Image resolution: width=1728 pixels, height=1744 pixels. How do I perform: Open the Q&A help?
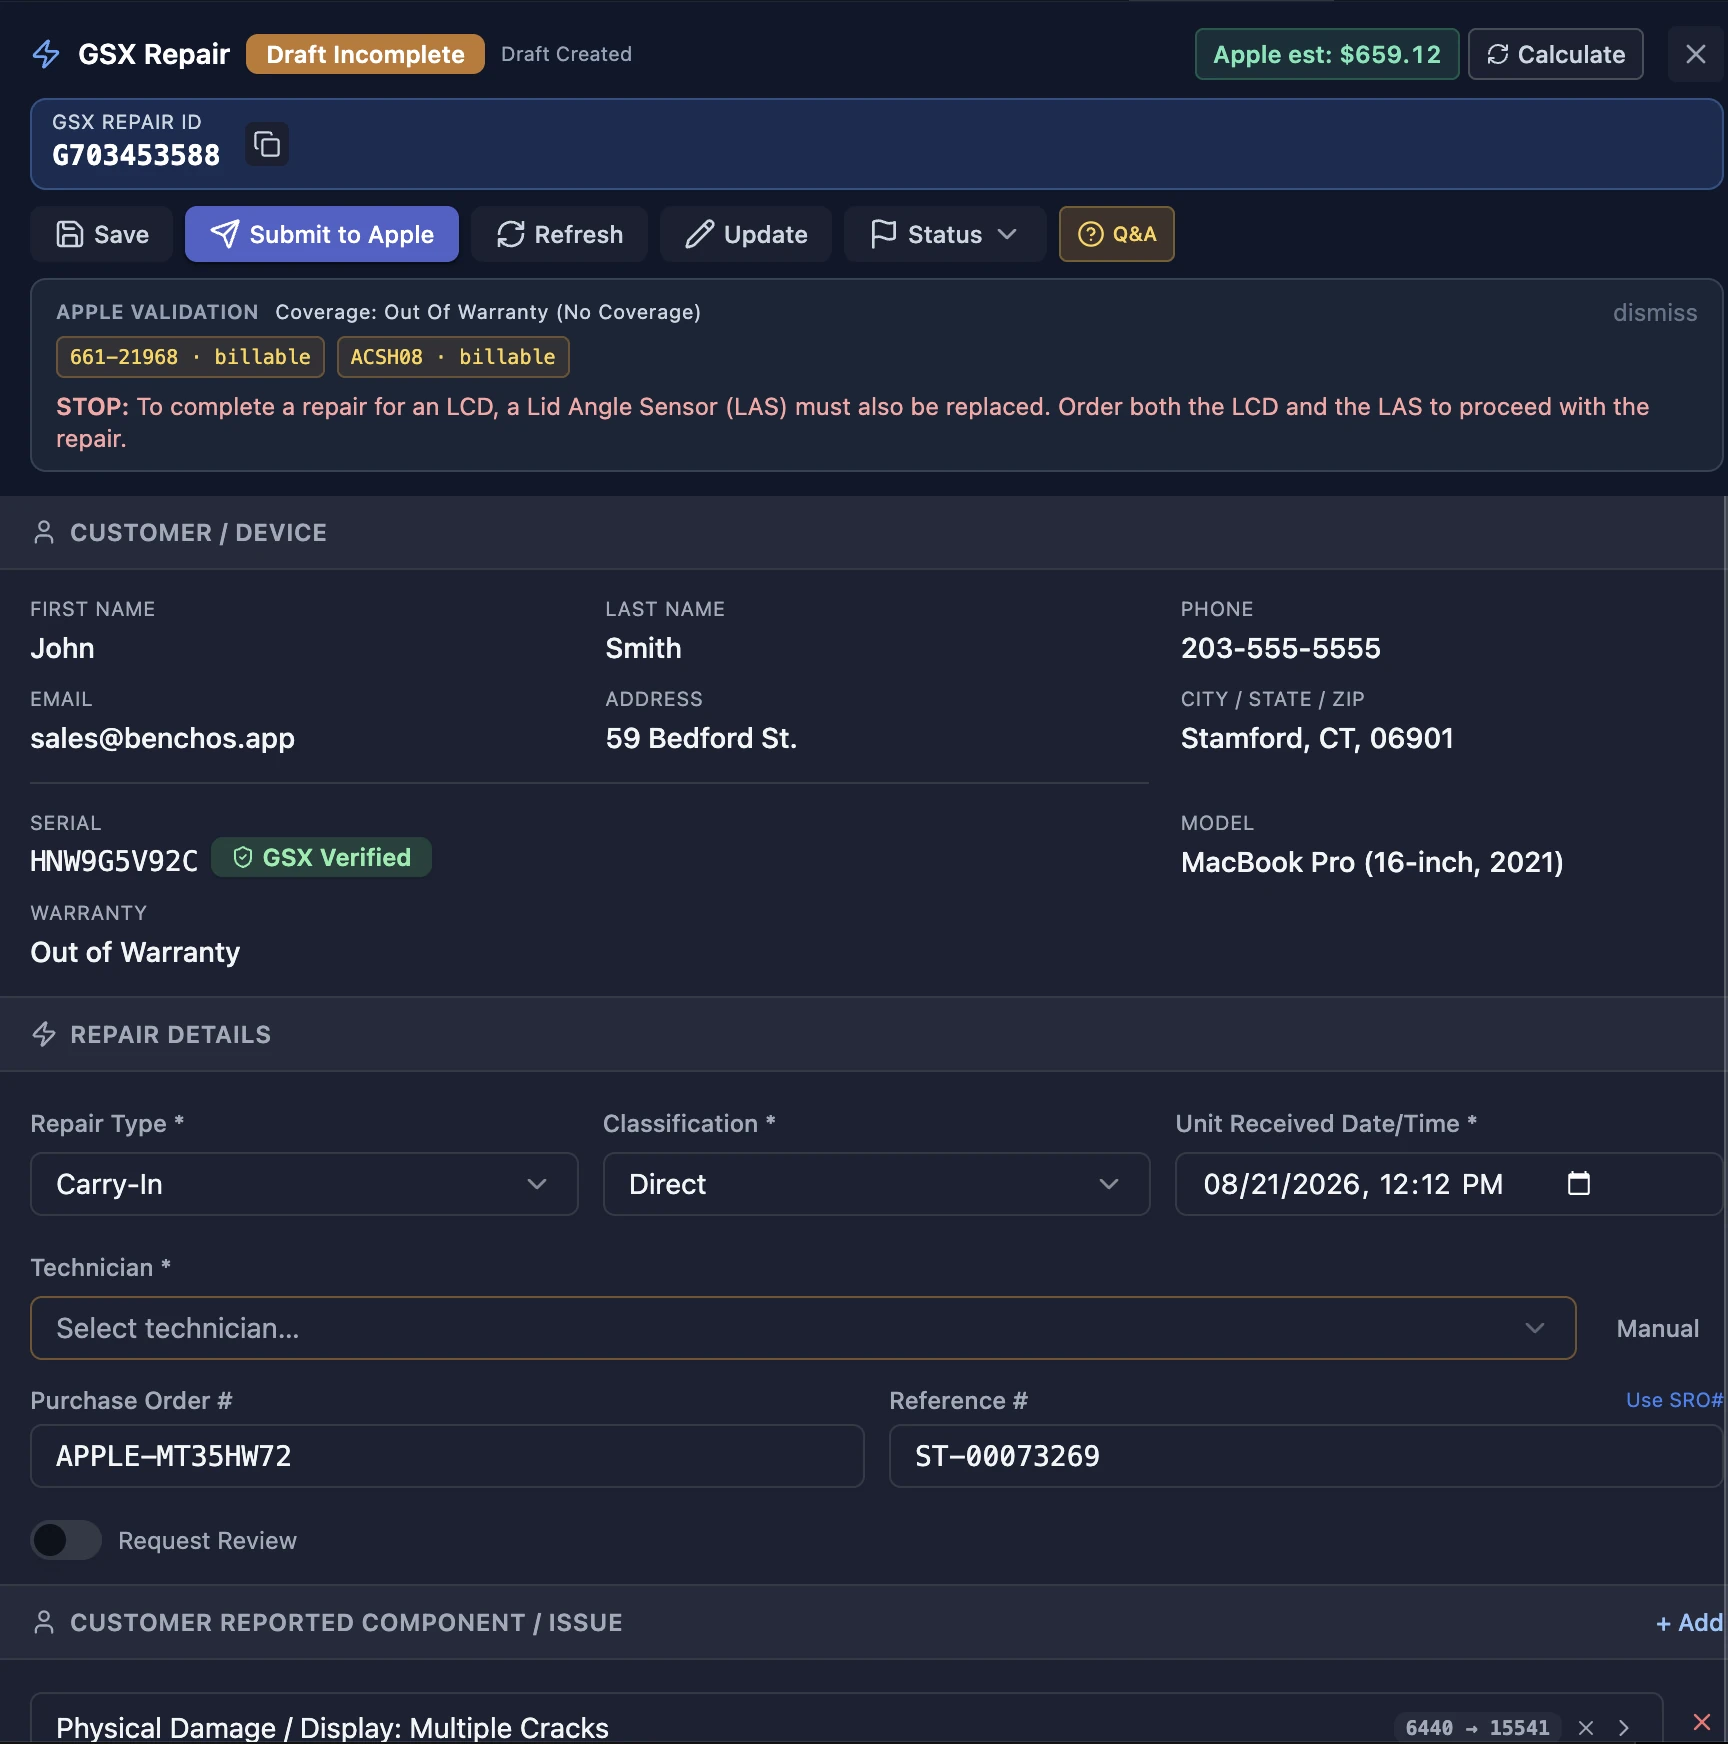[x=1116, y=234]
